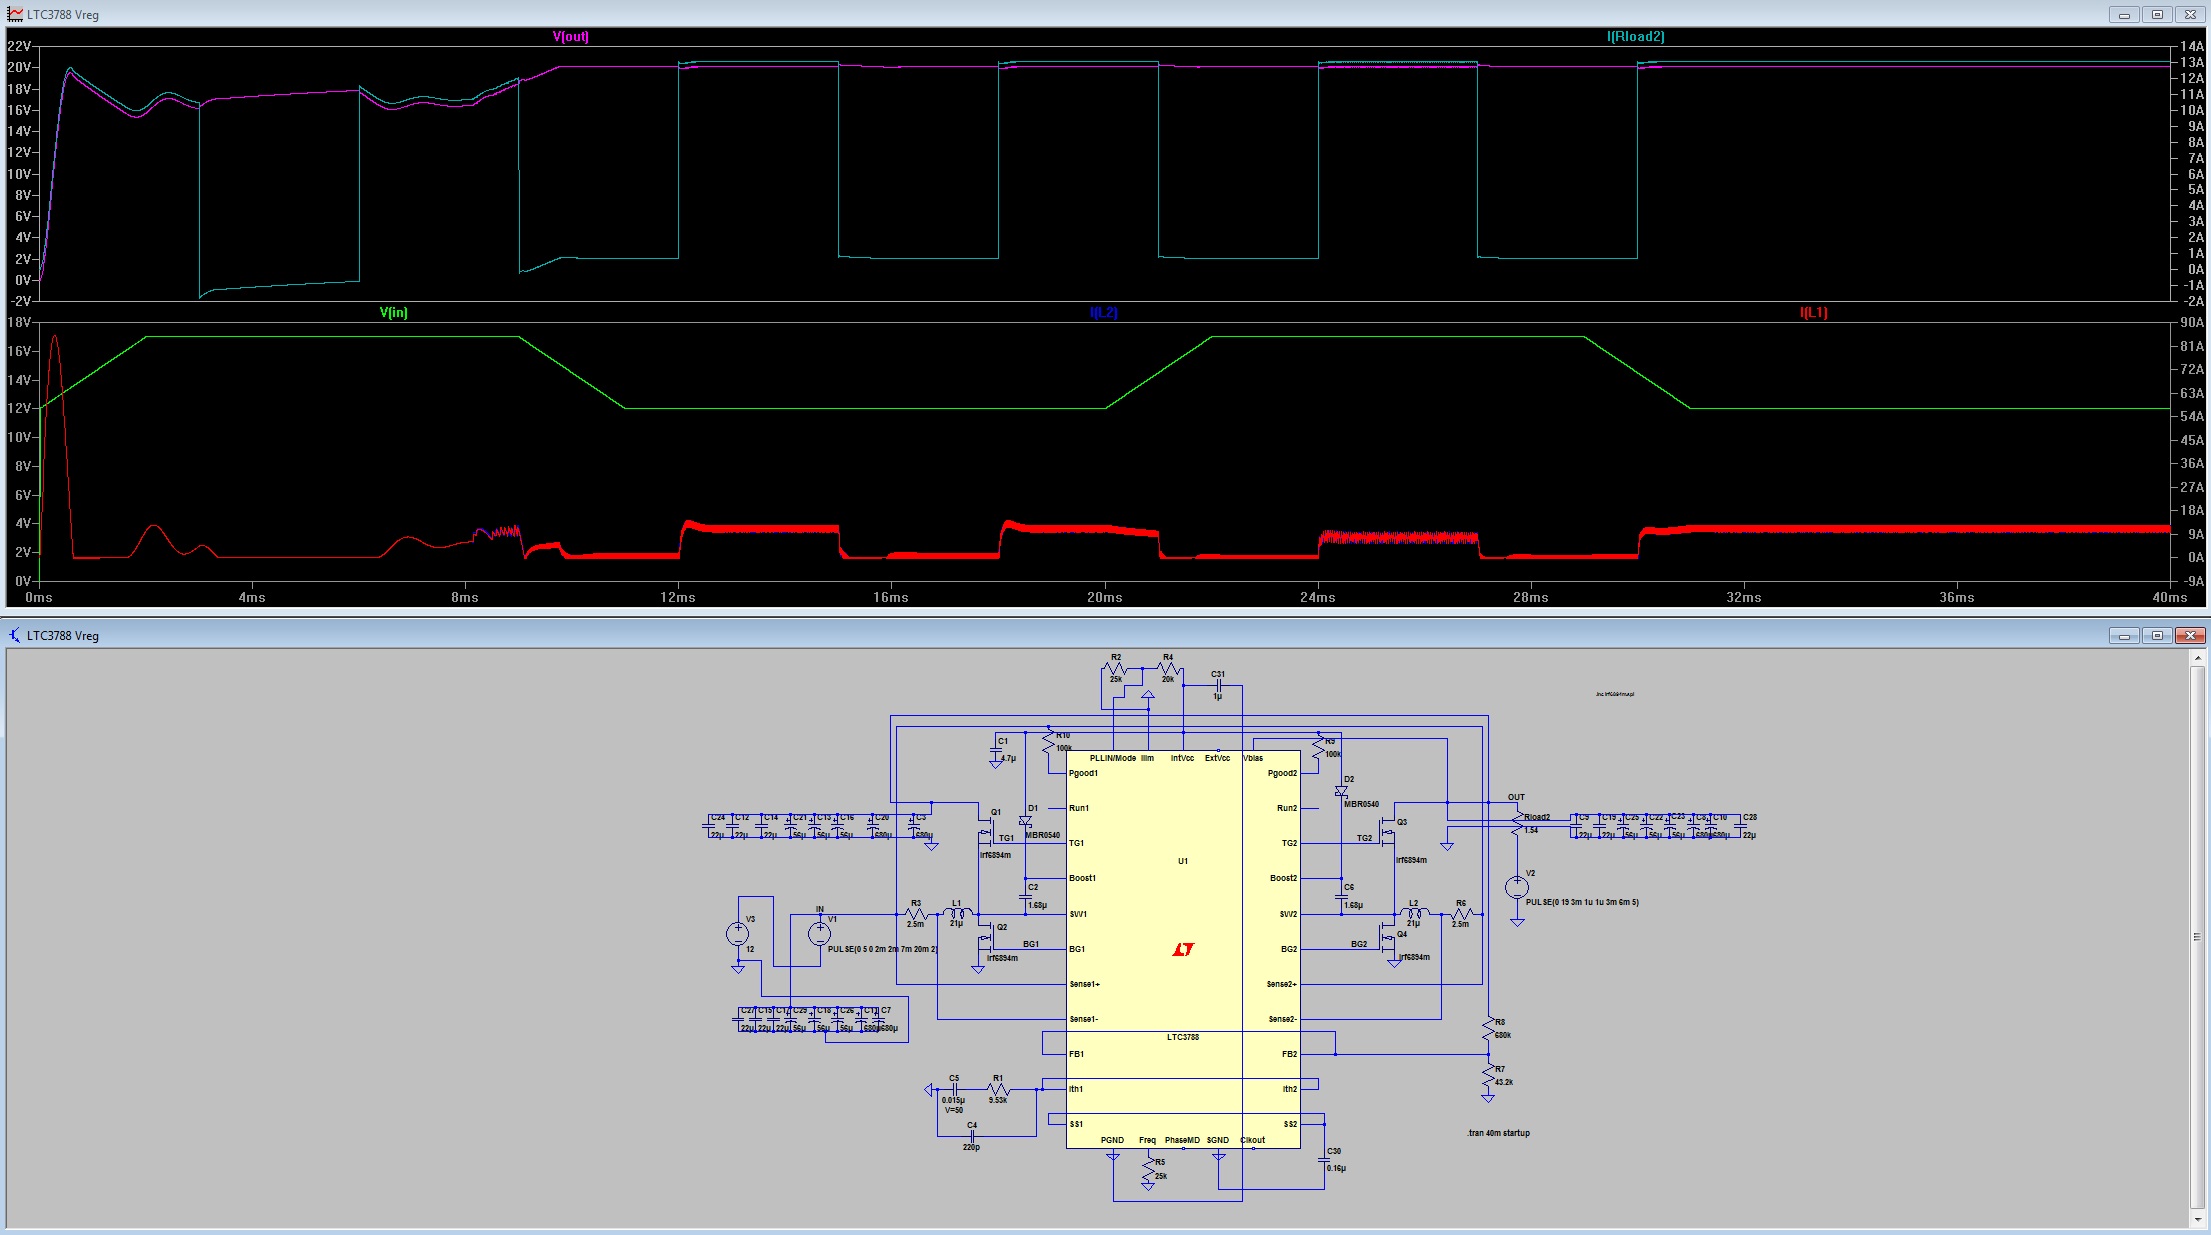Select capacitor C31 symbol (1µ)

point(1218,685)
